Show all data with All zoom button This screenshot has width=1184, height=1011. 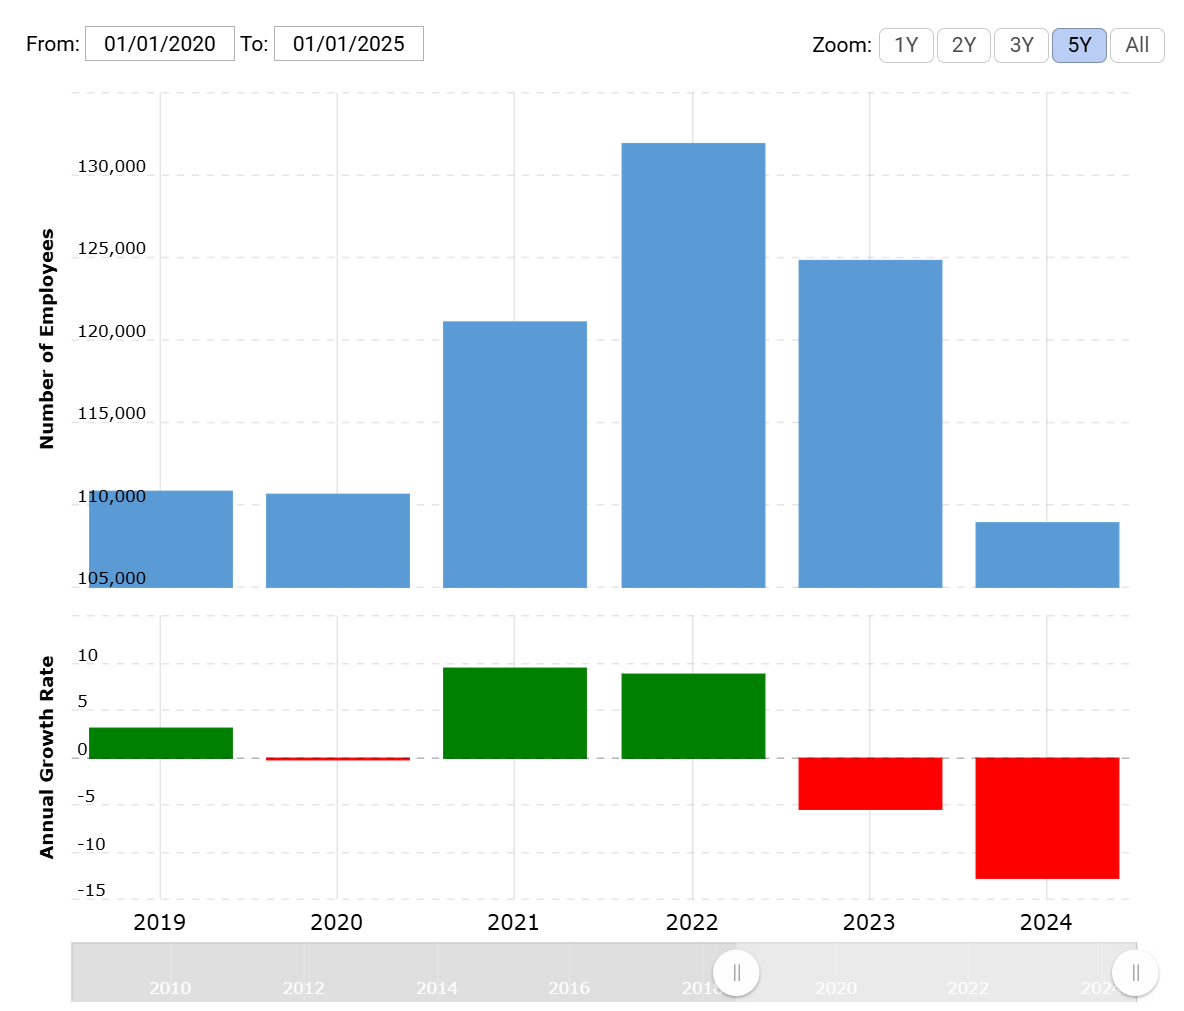tap(1137, 45)
